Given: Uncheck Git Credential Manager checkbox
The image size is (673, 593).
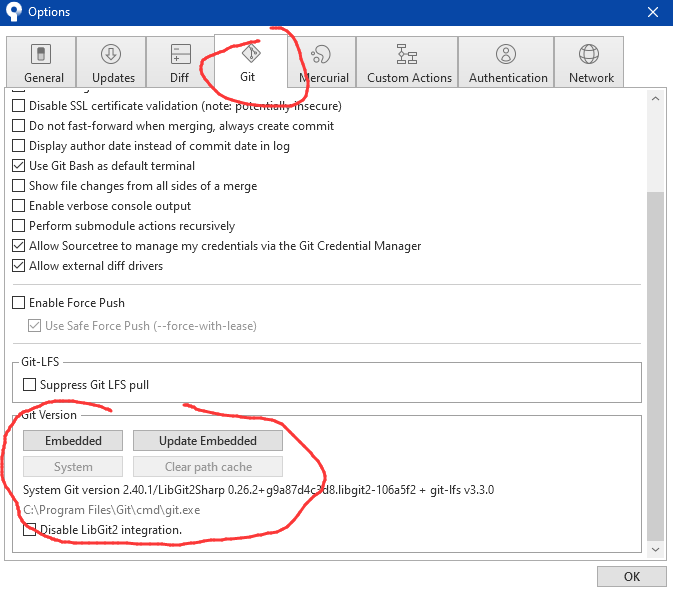Looking at the screenshot, I should tap(18, 246).
